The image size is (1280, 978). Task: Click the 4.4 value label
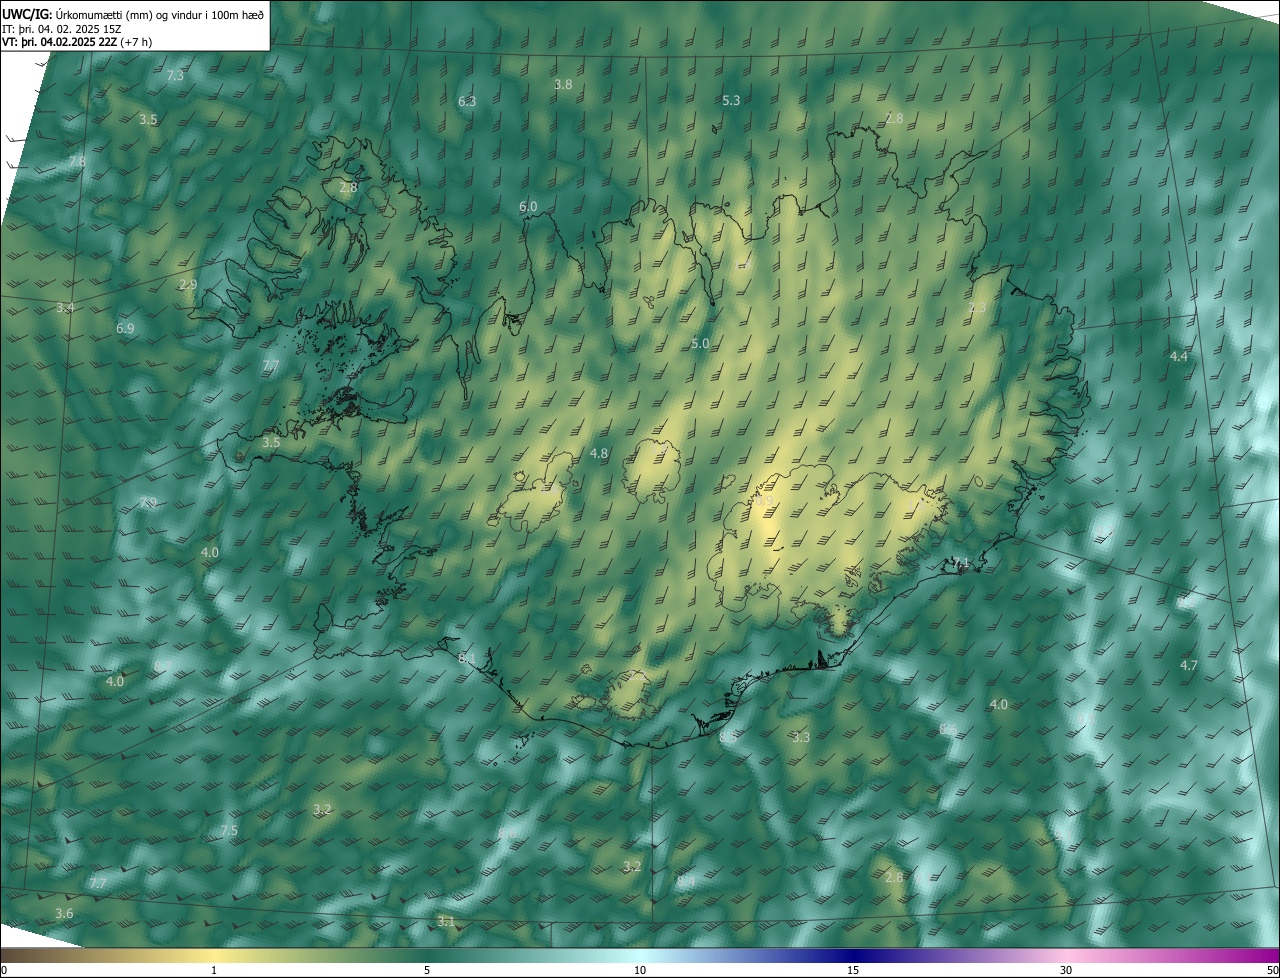(1179, 356)
